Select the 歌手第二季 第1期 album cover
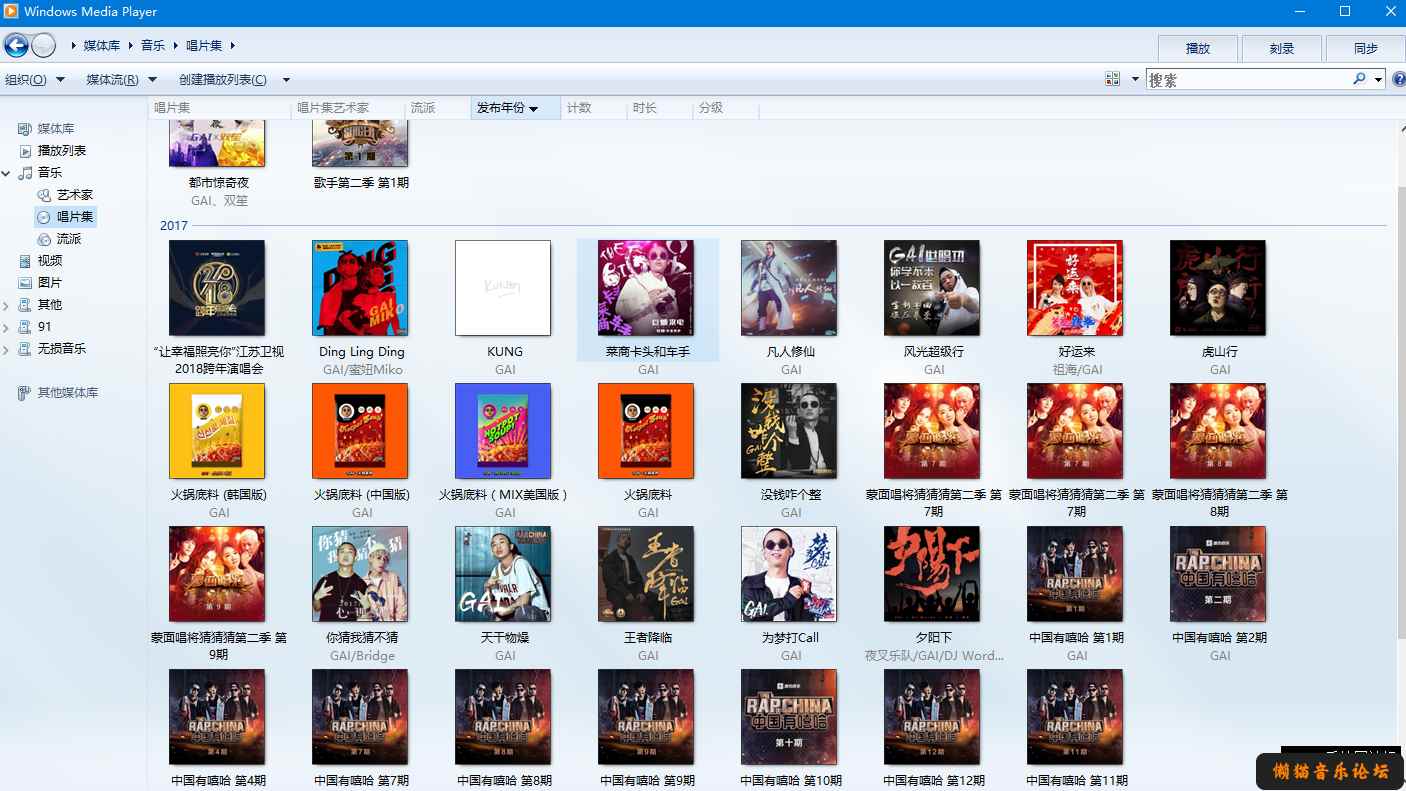The width and height of the screenshot is (1406, 791). (x=360, y=142)
